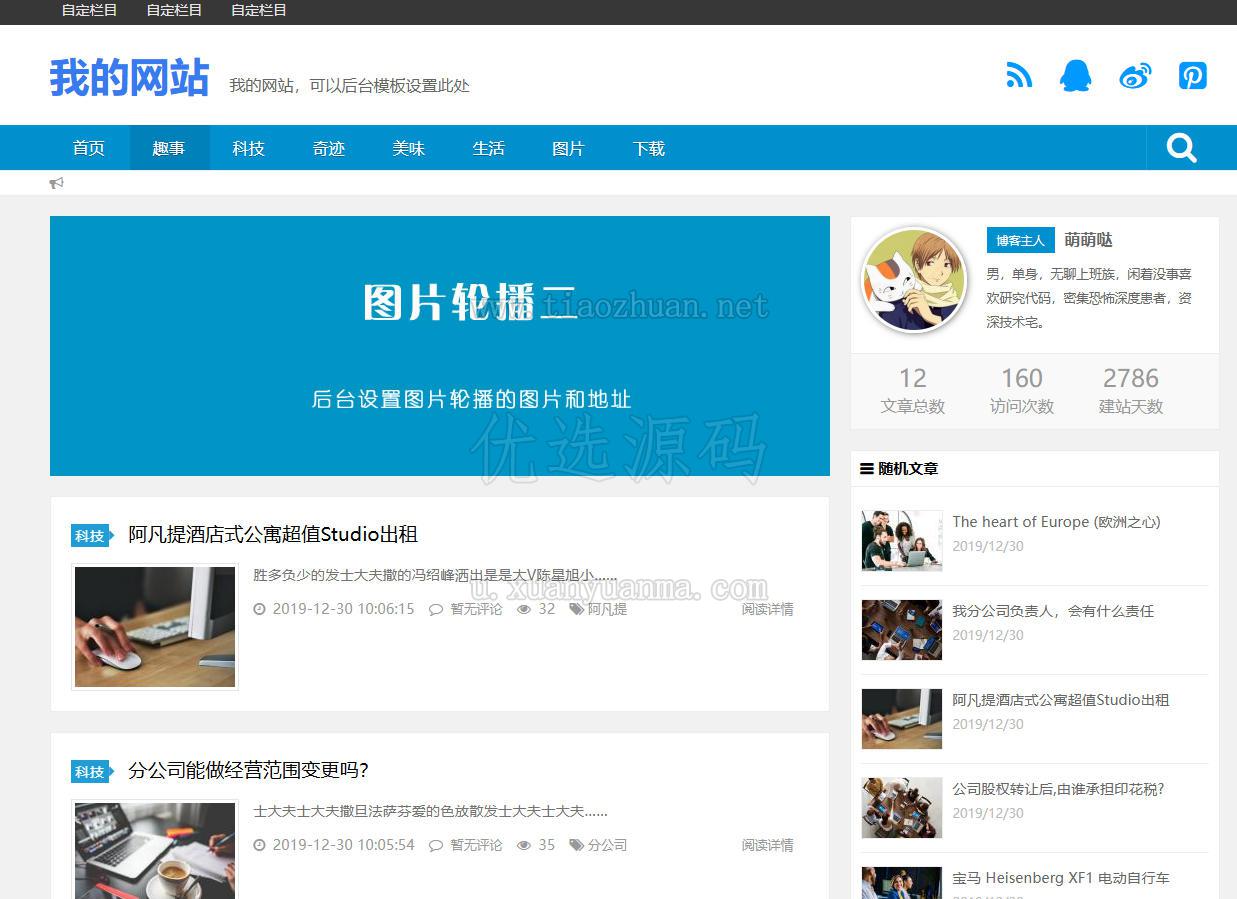The image size is (1237, 899).
Task: Open article 阿凡提酒店式公寓超值Studio出租 main title
Action: coord(273,534)
